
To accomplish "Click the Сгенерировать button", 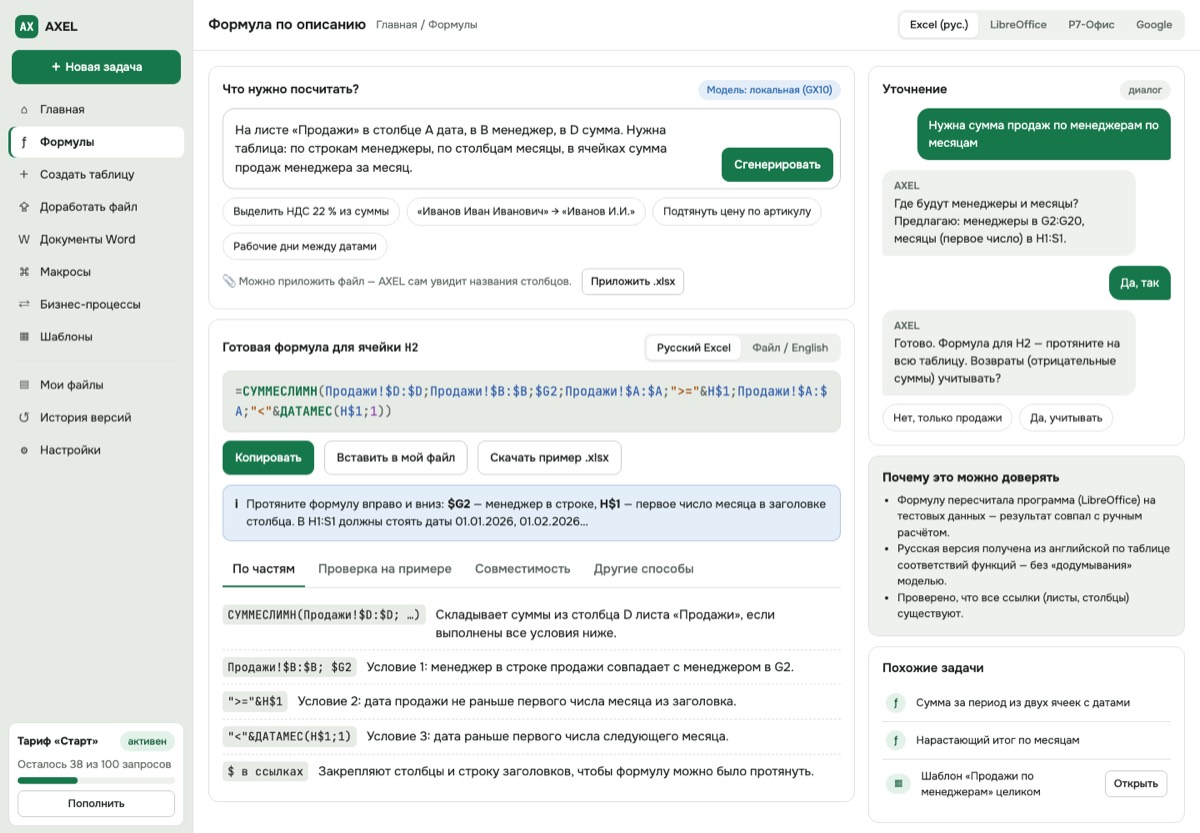I will [x=777, y=165].
